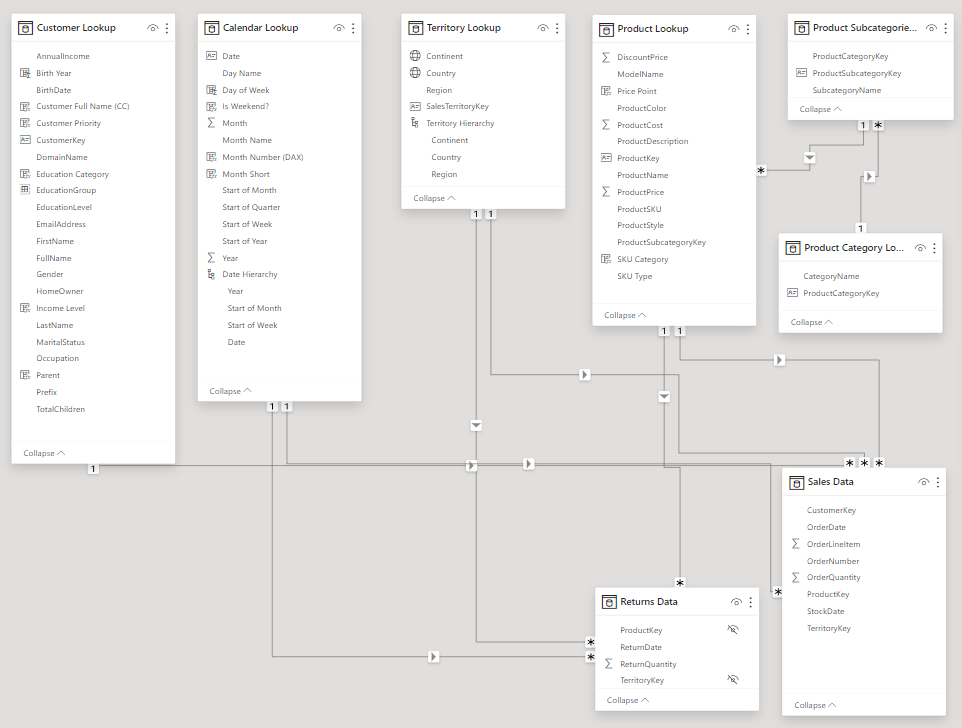Unhide ProductKey field in Returns Data
The height and width of the screenshot is (728, 962).
pyautogui.click(x=732, y=630)
